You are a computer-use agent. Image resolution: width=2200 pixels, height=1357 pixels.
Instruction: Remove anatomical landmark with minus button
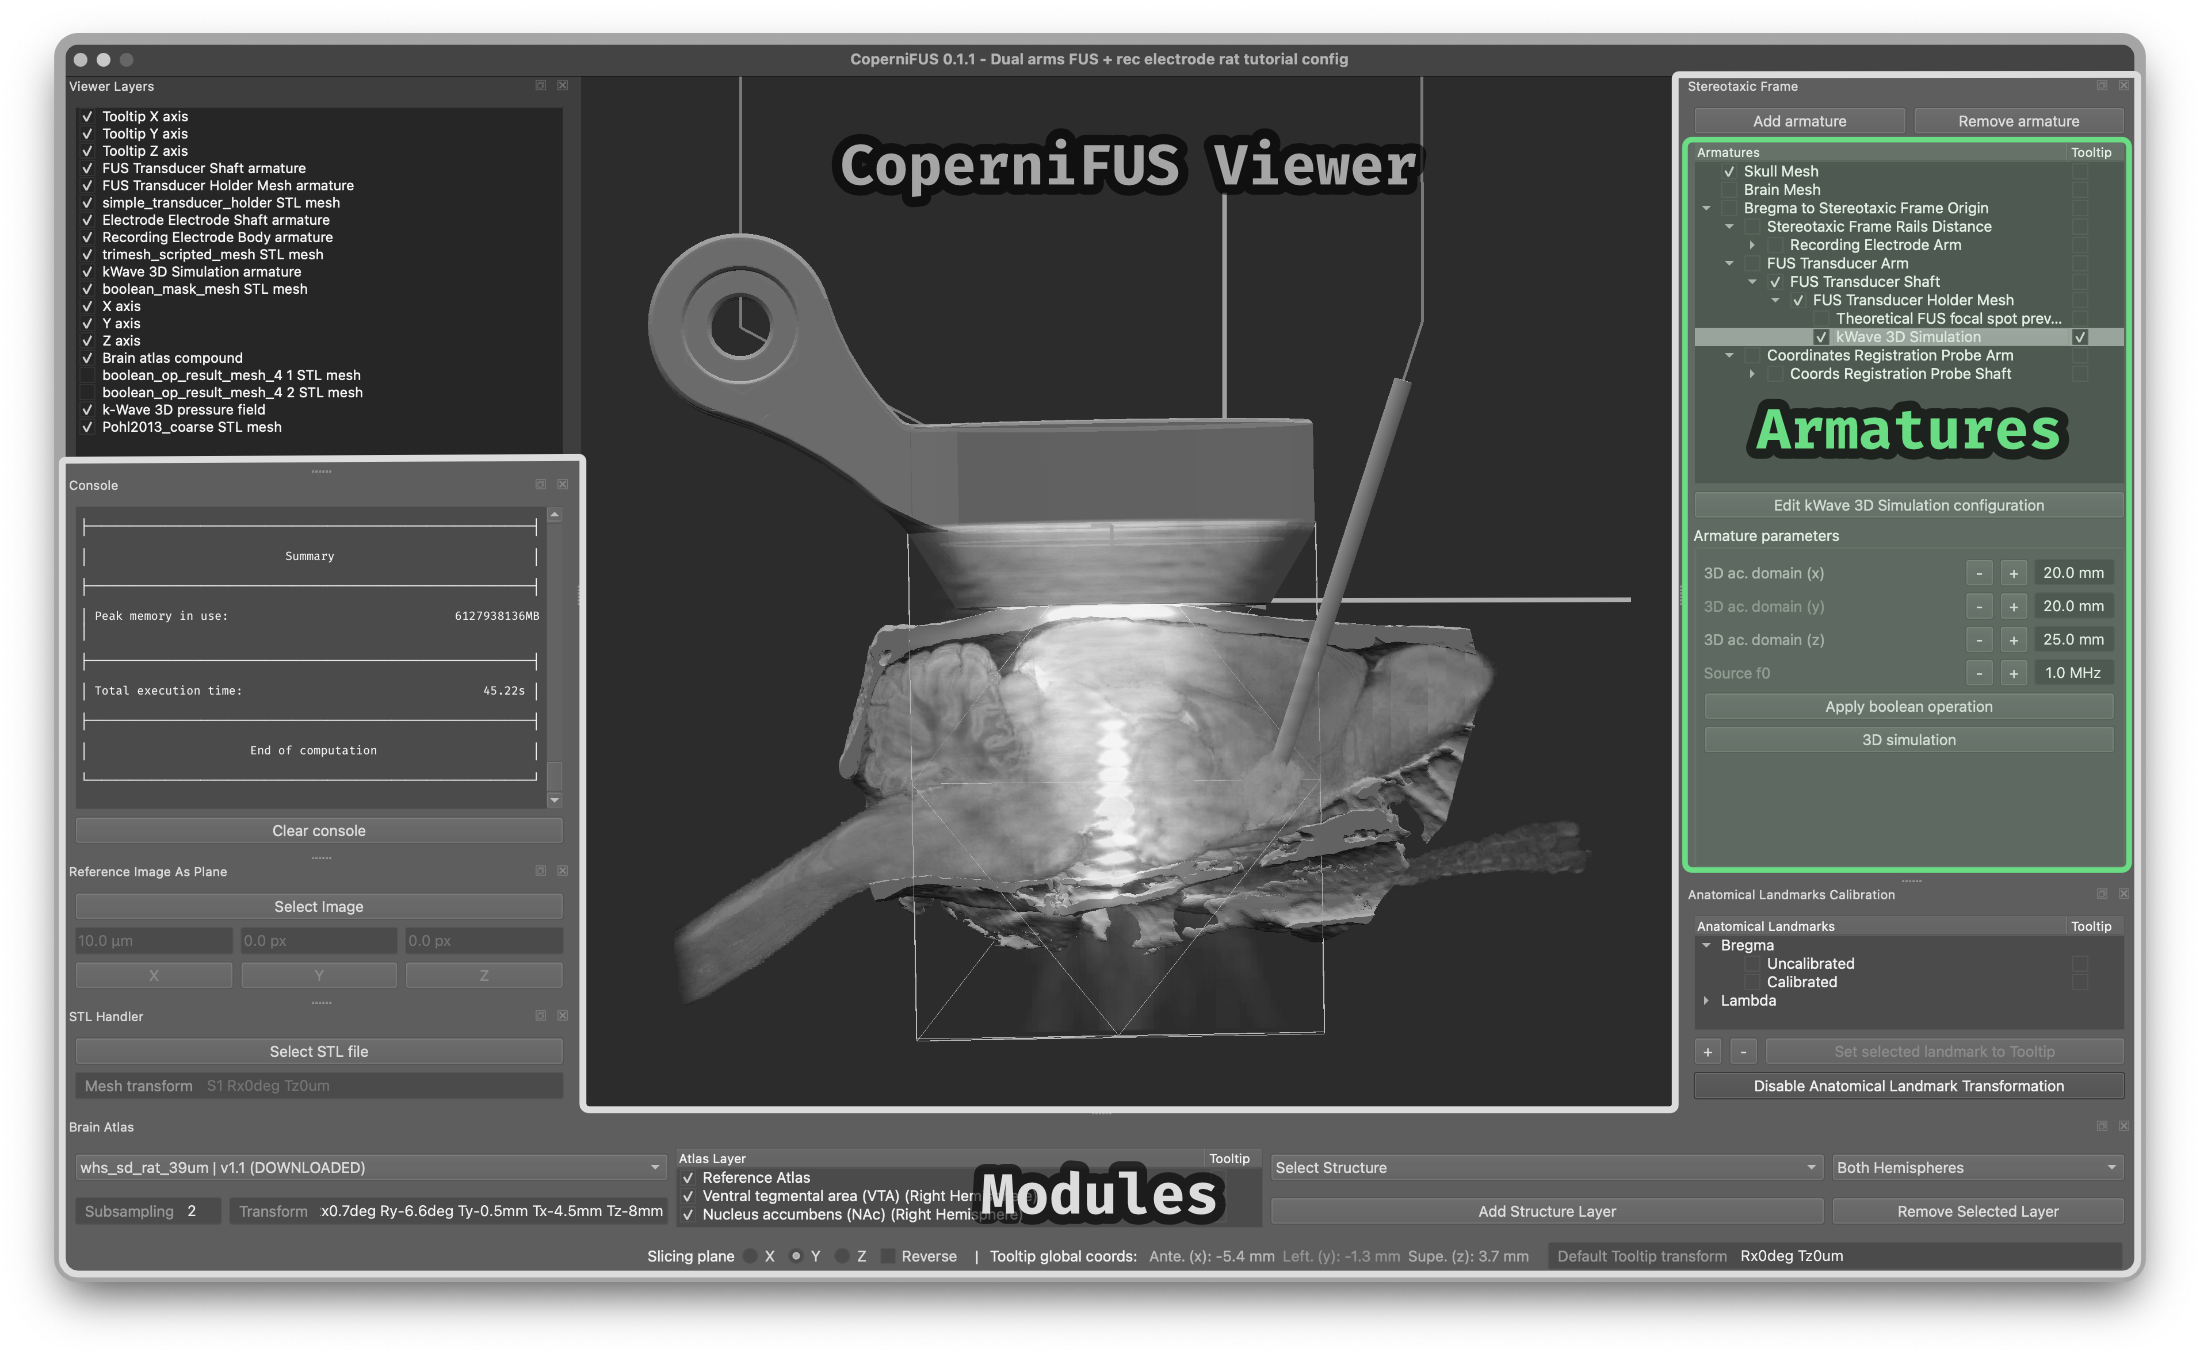click(1743, 1052)
